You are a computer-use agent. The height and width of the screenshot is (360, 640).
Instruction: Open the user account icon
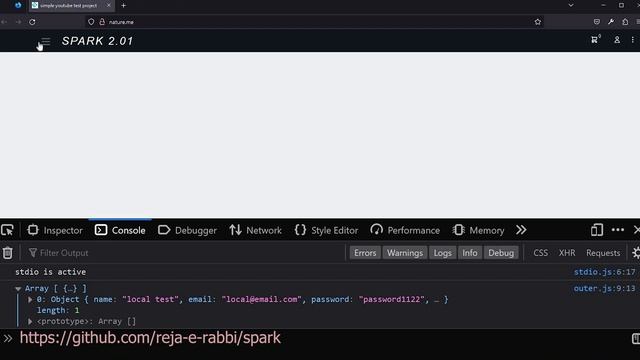coord(617,40)
